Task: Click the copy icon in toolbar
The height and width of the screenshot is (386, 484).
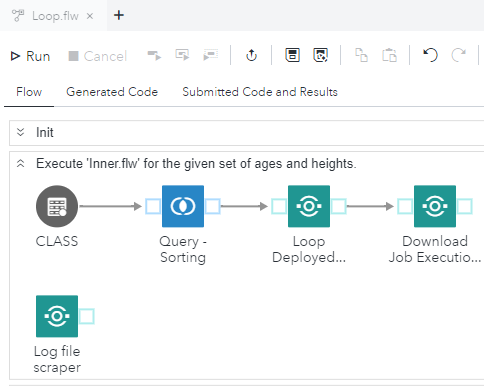Action: pos(361,55)
